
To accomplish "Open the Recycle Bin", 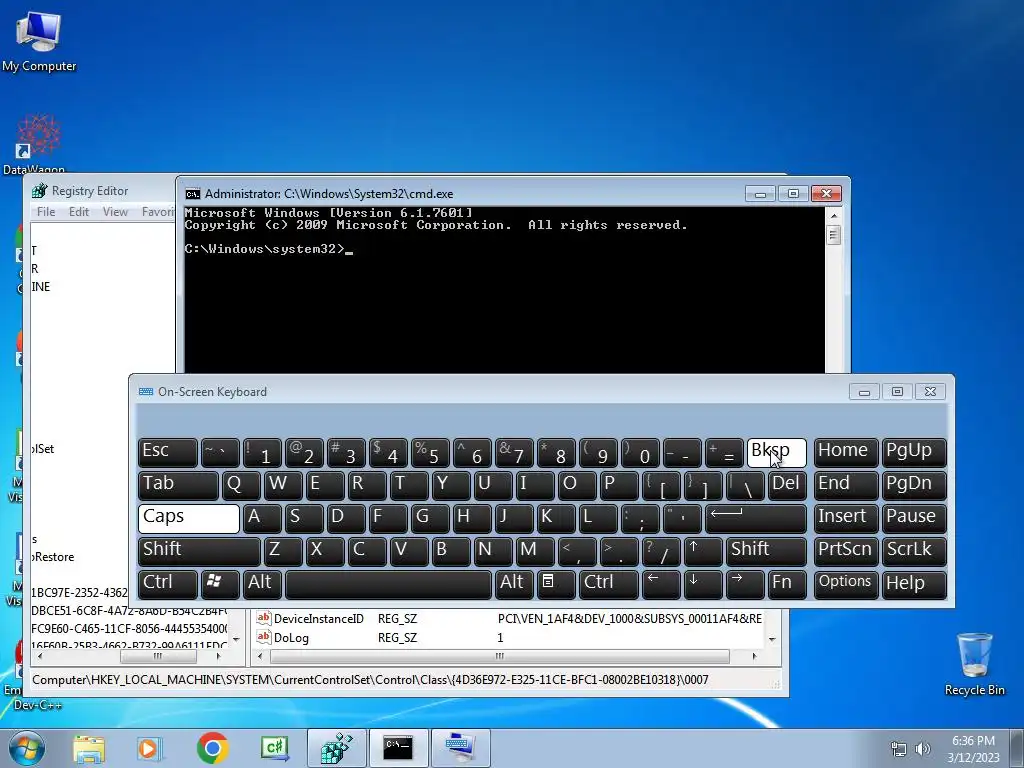I will pos(974,664).
